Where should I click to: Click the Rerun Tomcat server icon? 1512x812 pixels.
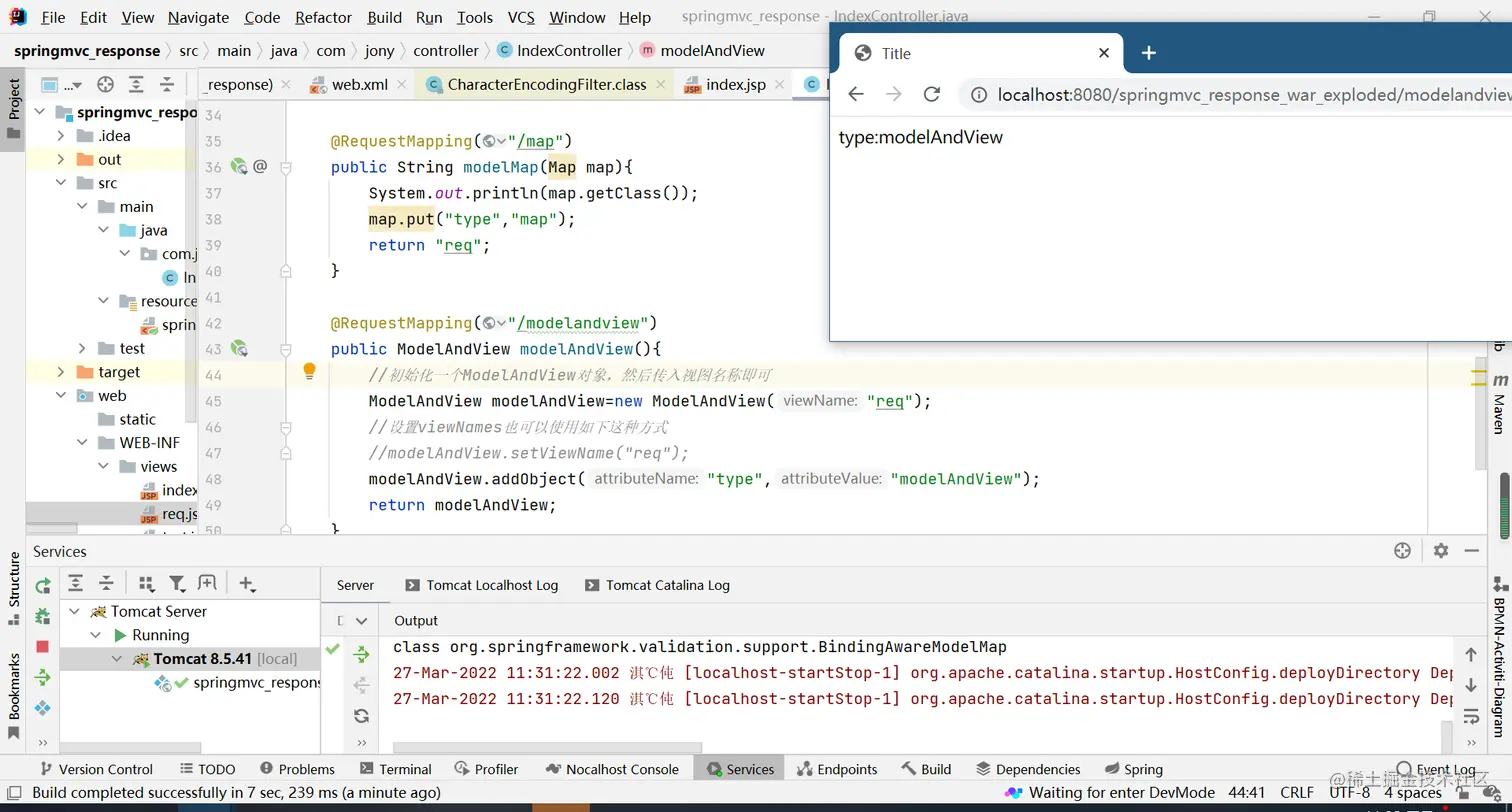42,586
